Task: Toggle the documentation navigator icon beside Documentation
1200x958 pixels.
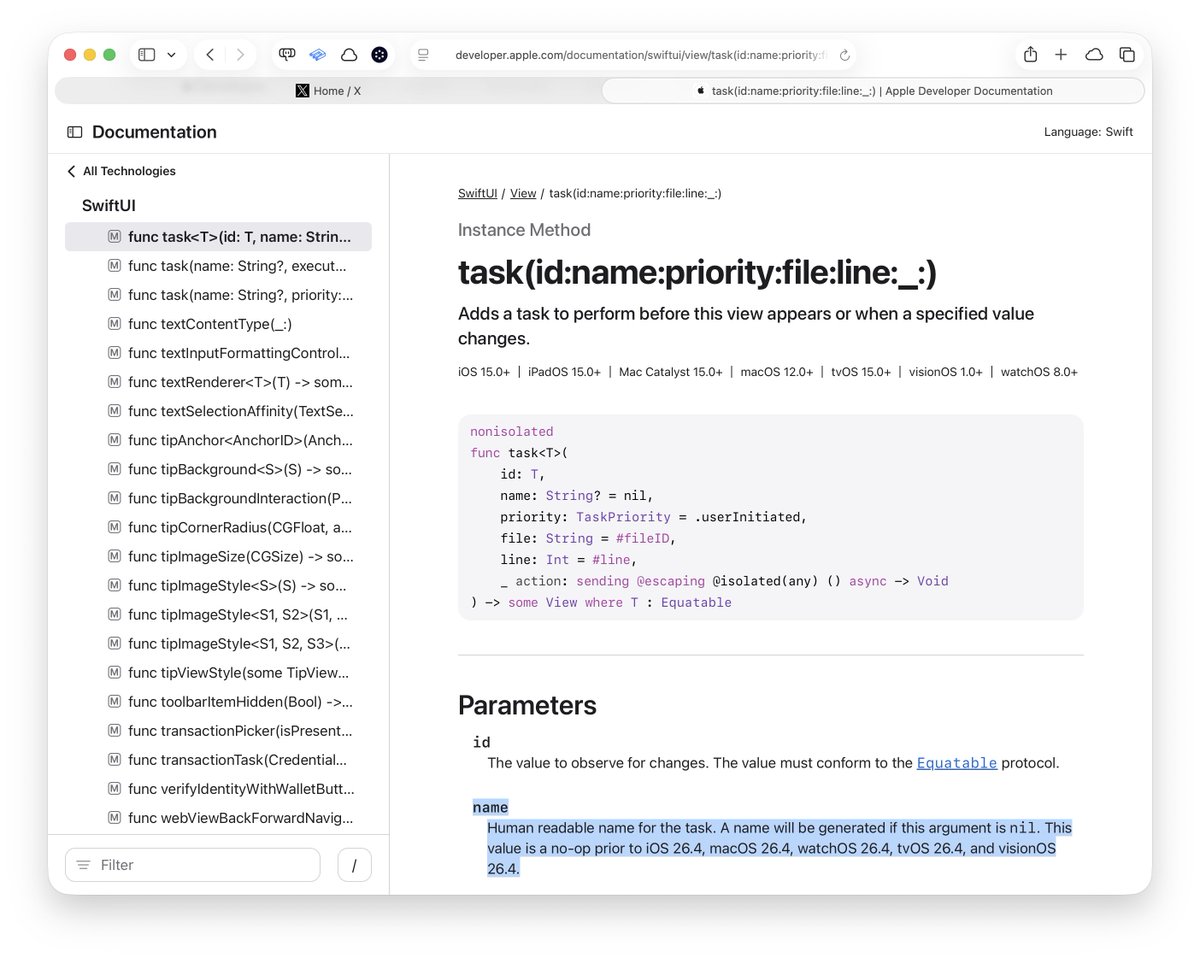Action: point(75,132)
